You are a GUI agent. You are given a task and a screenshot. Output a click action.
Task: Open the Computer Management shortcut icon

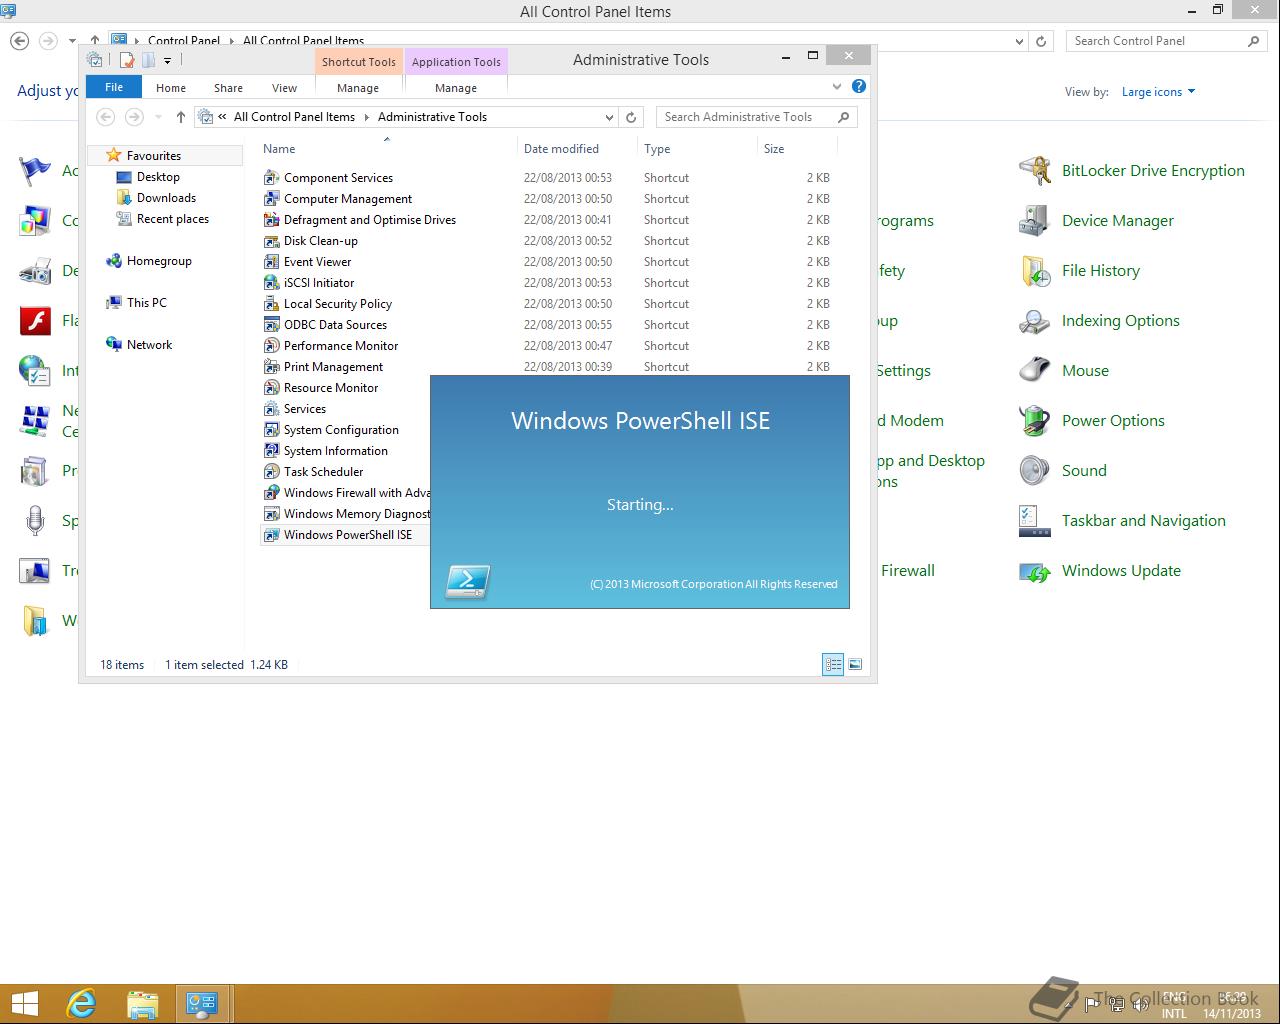271,199
